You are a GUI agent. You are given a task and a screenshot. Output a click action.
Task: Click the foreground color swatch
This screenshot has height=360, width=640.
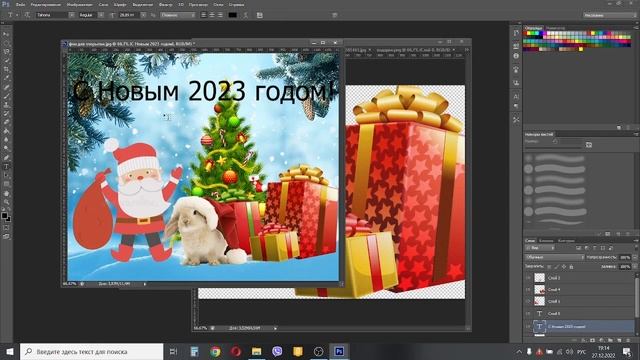point(4,215)
